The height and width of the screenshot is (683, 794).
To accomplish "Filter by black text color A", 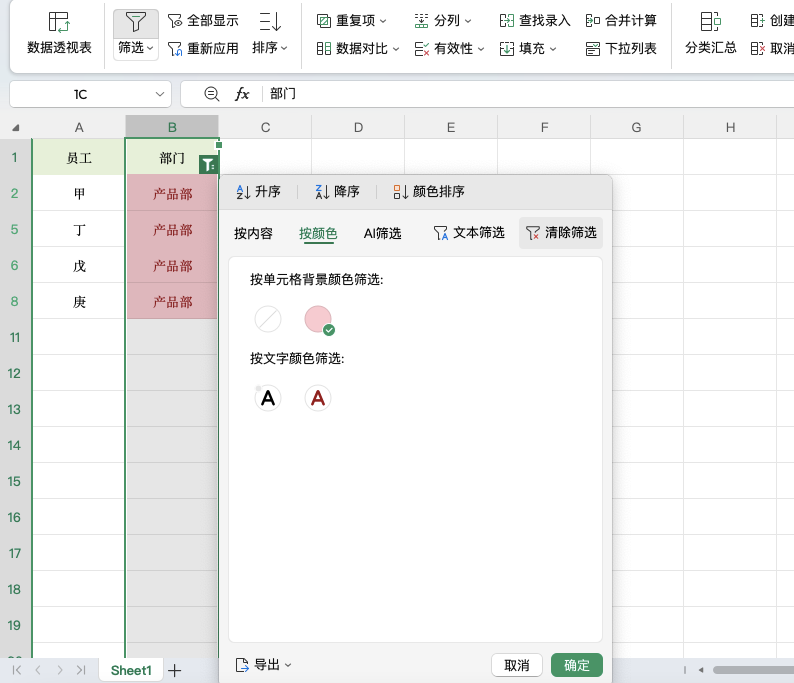I will pos(268,398).
